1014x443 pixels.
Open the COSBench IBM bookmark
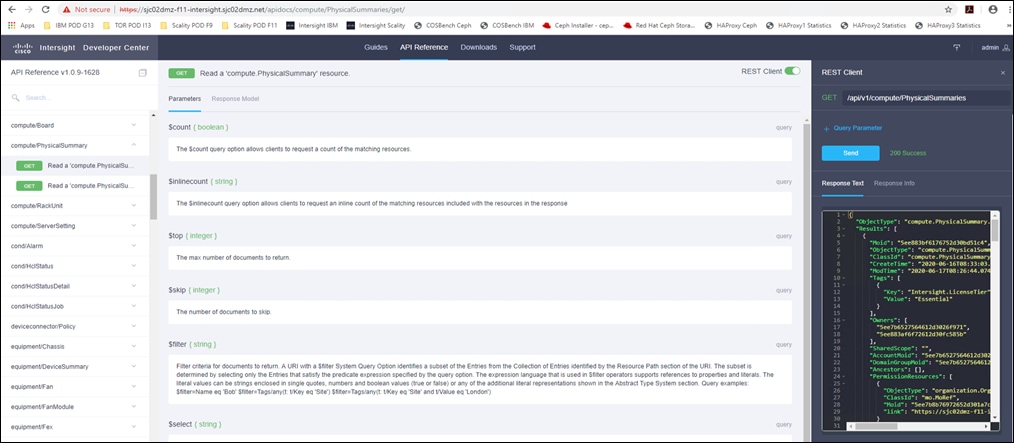509,26
